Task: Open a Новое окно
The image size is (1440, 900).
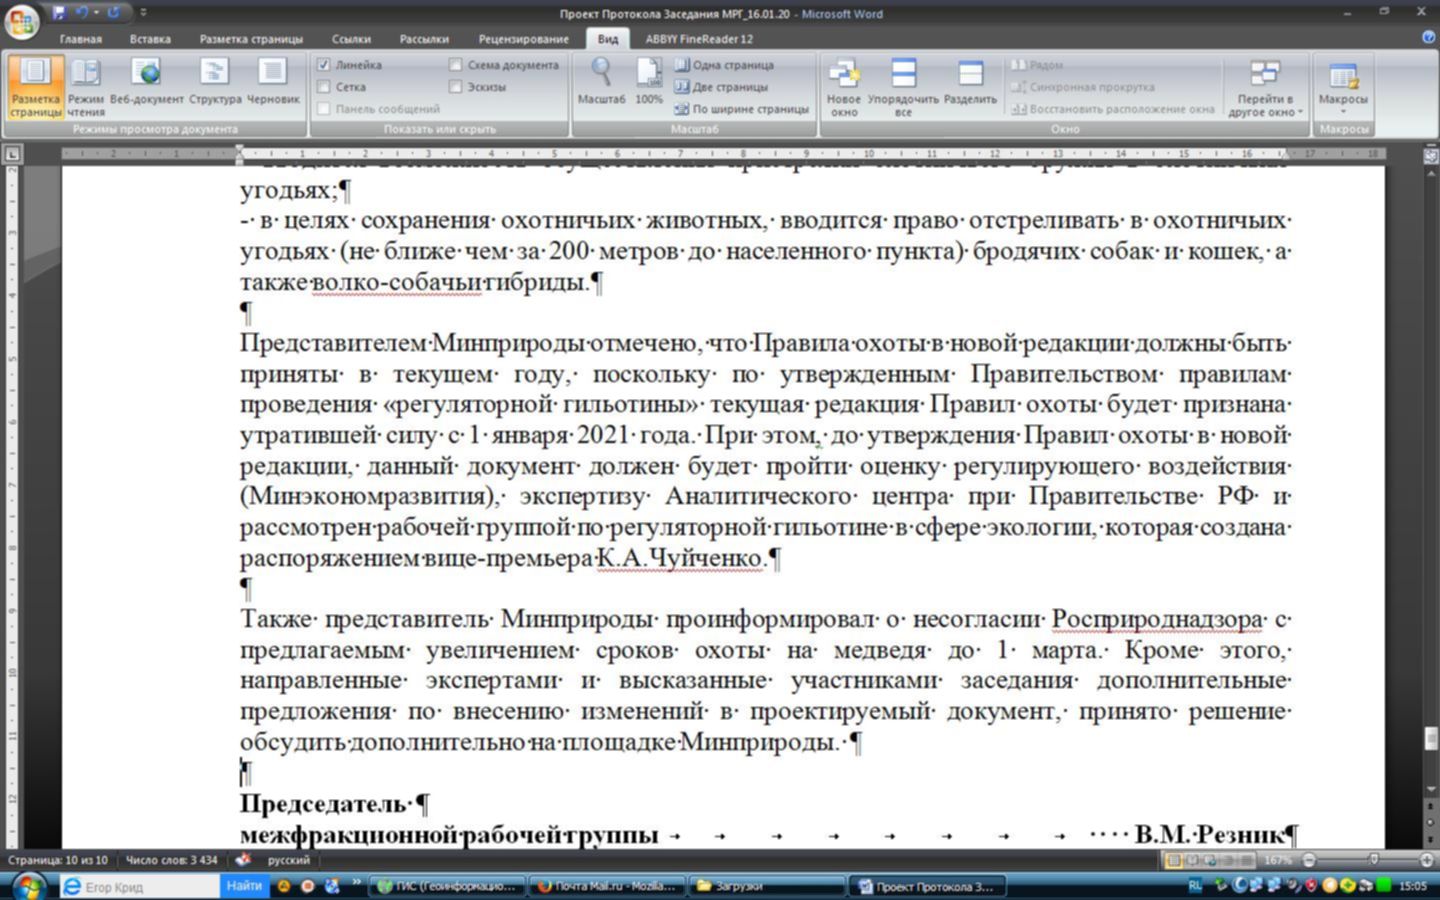Action: point(844,87)
